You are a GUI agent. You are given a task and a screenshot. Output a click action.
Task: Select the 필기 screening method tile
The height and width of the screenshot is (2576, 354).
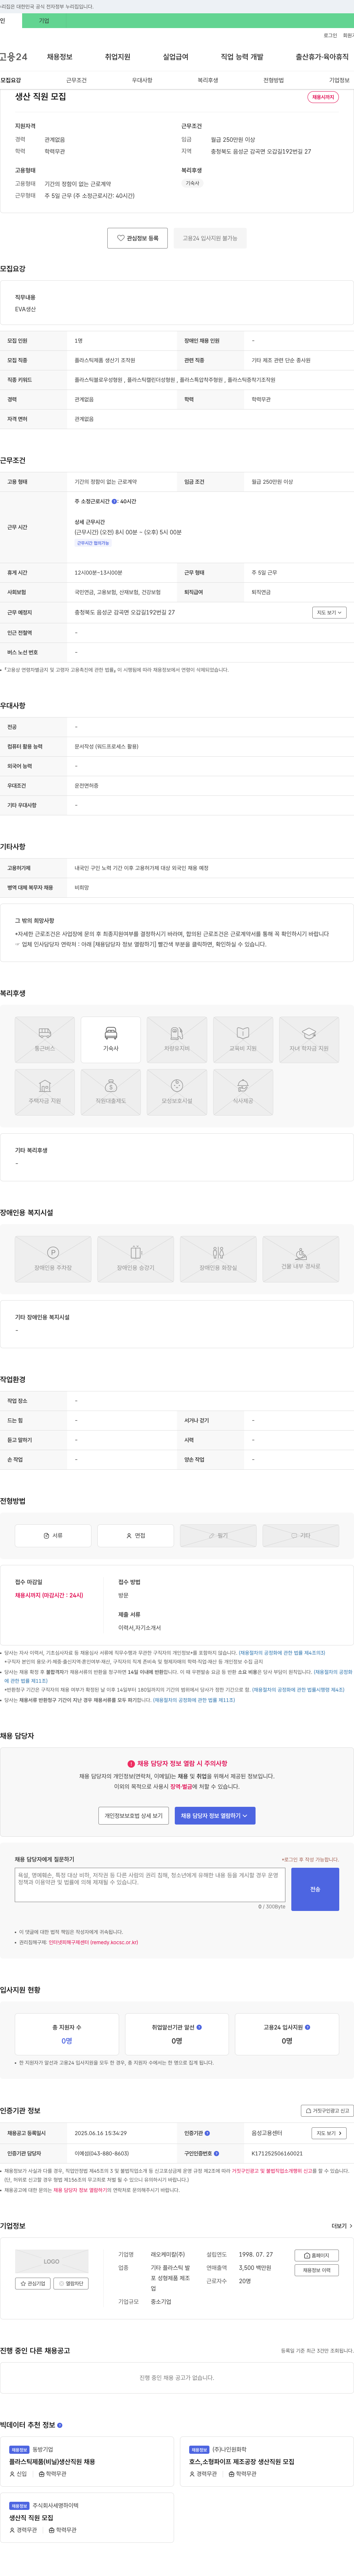point(218,1535)
